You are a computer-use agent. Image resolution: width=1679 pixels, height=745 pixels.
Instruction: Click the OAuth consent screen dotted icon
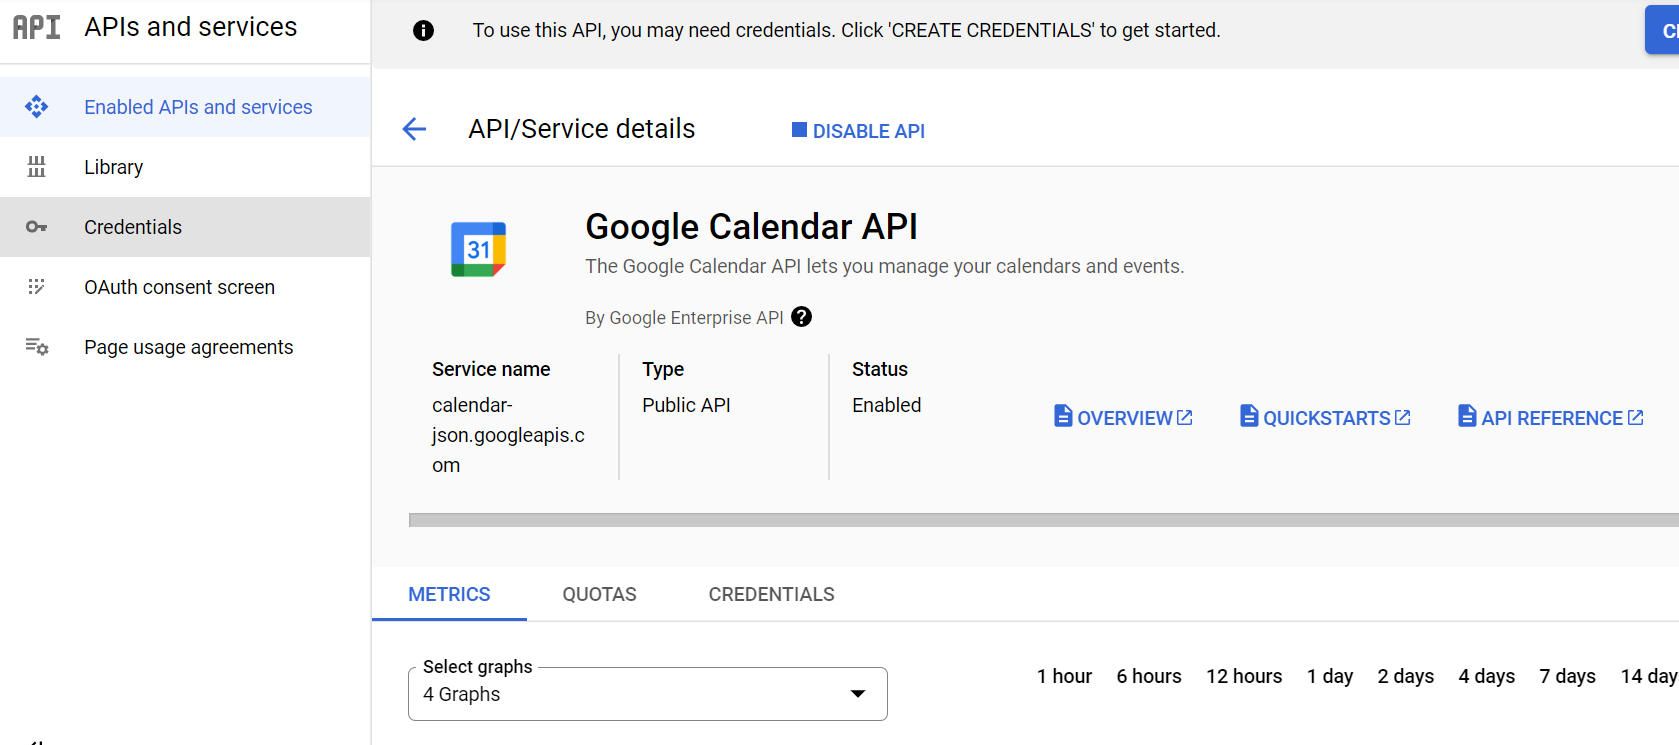pyautogui.click(x=37, y=287)
